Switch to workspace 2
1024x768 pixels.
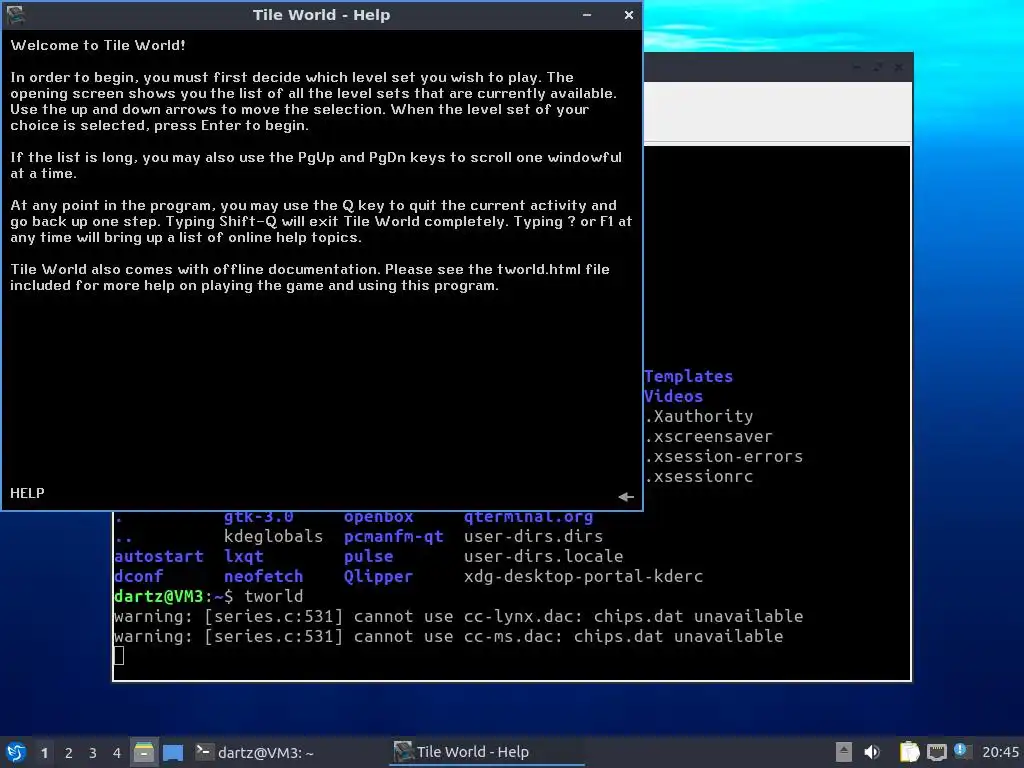[69, 753]
